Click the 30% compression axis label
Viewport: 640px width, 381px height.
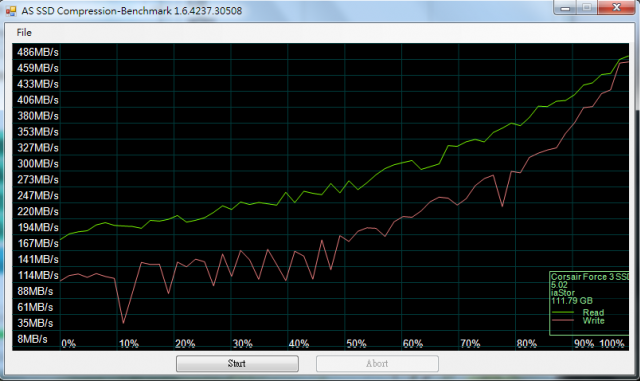pos(242,344)
